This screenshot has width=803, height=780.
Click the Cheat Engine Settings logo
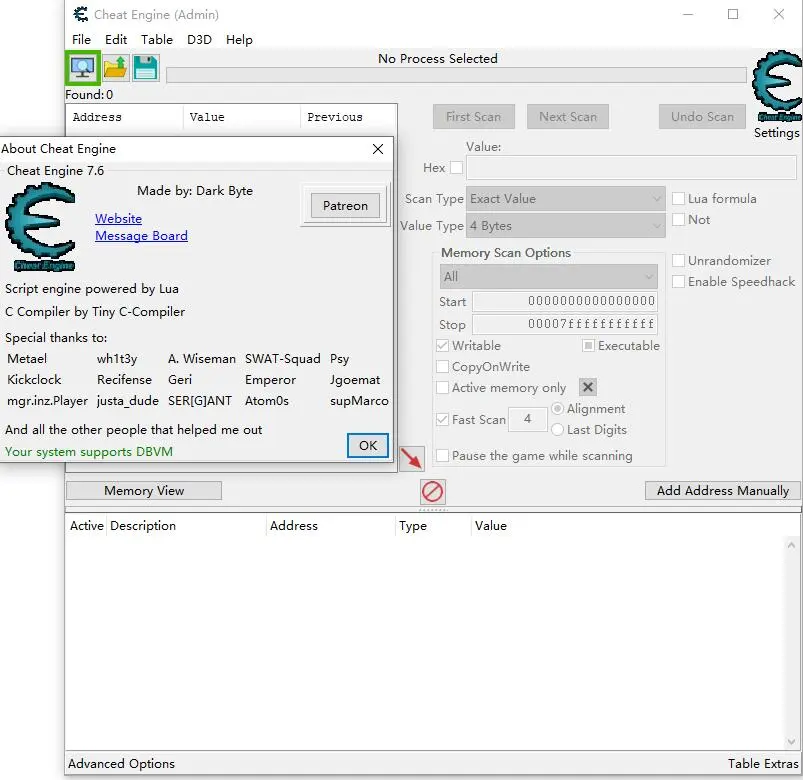tap(777, 87)
